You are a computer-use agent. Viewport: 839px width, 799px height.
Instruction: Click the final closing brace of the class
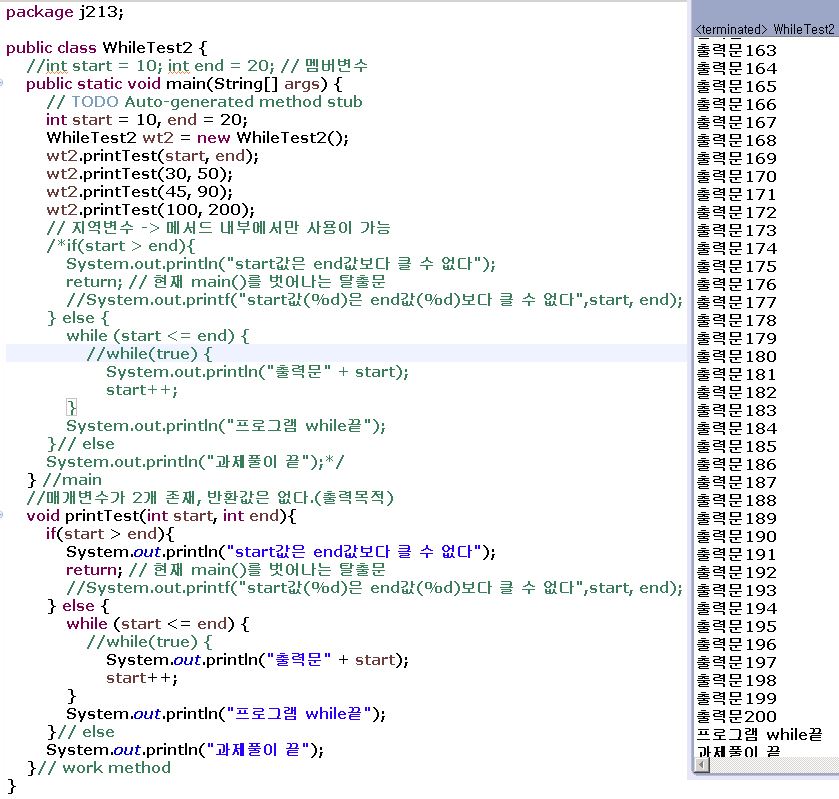point(12,786)
